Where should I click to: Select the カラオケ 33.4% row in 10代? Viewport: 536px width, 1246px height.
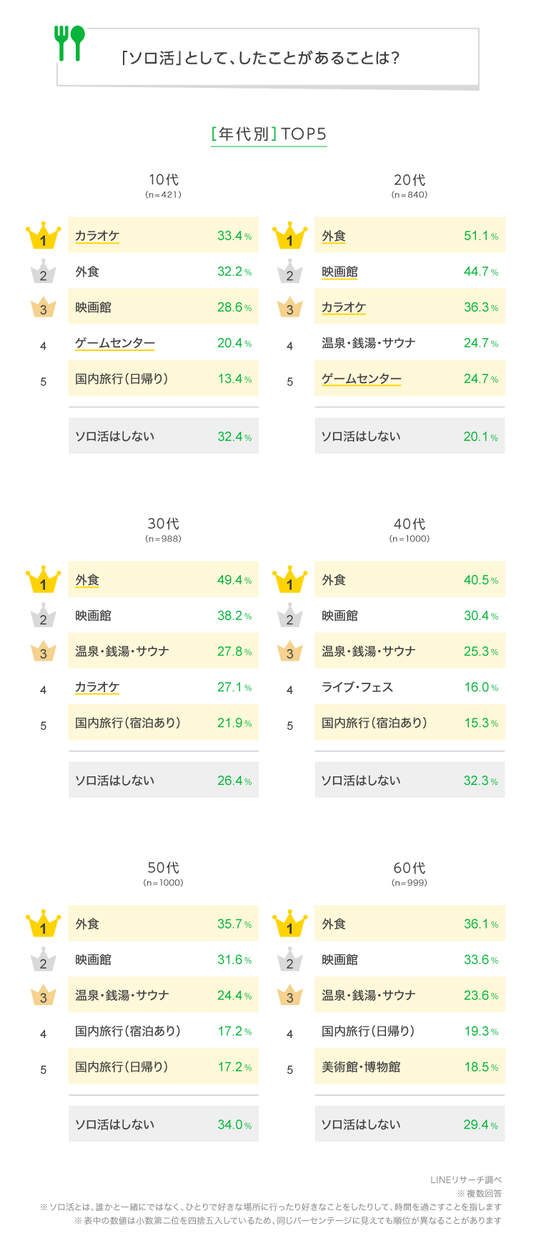click(x=163, y=236)
